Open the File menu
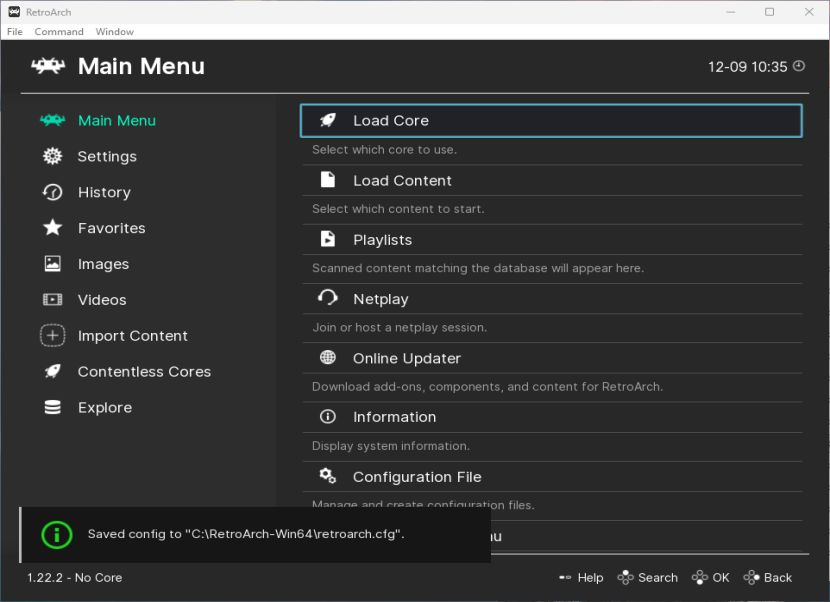 pyautogui.click(x=15, y=32)
